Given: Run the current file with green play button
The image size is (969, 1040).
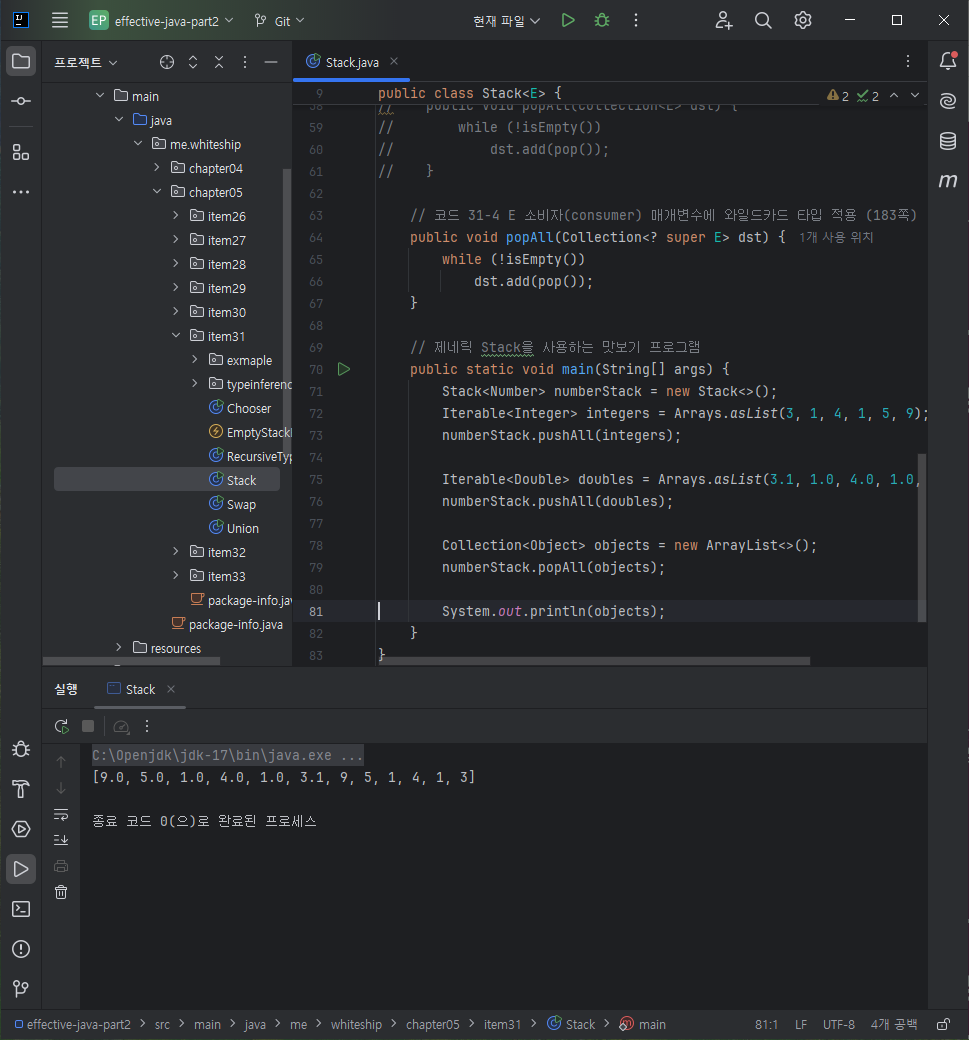Looking at the screenshot, I should (x=568, y=21).
